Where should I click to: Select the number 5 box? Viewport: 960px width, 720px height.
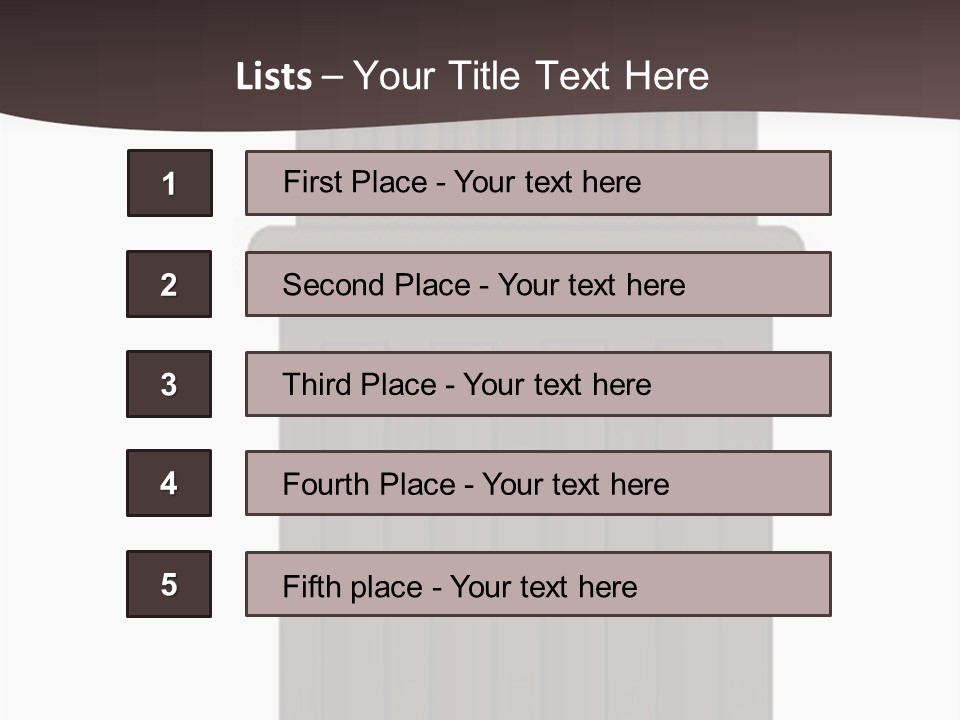click(169, 584)
